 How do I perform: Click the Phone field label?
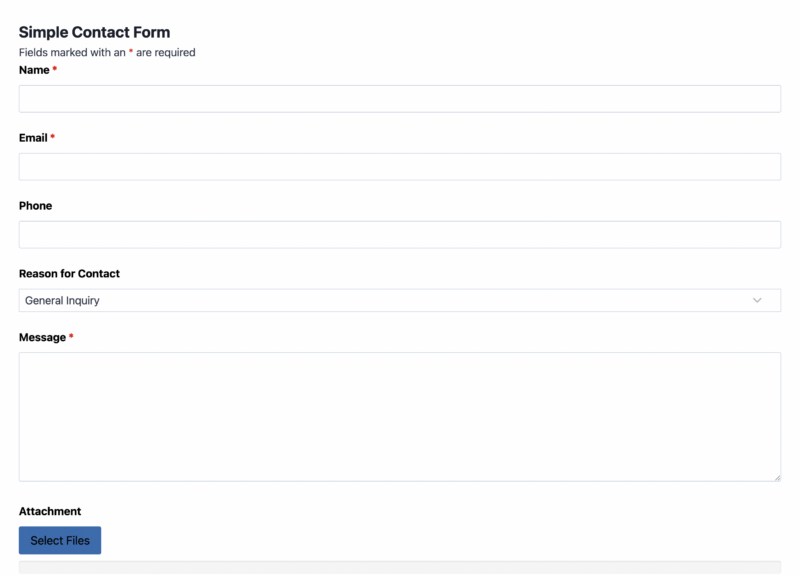point(35,206)
